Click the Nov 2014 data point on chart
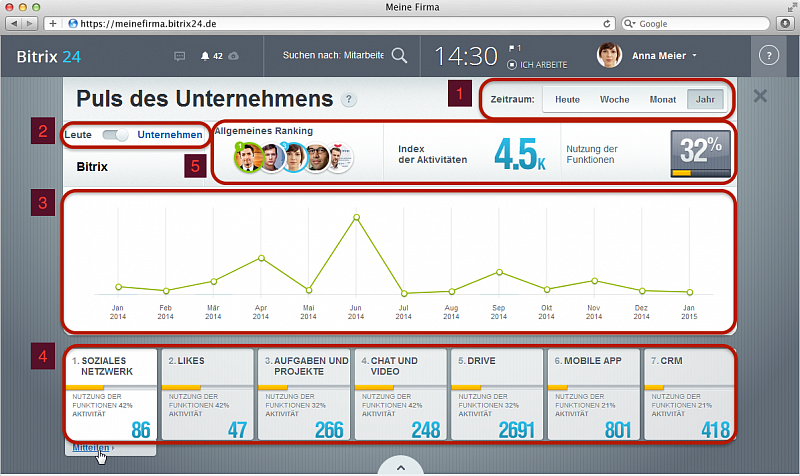800x476 pixels. tap(594, 281)
